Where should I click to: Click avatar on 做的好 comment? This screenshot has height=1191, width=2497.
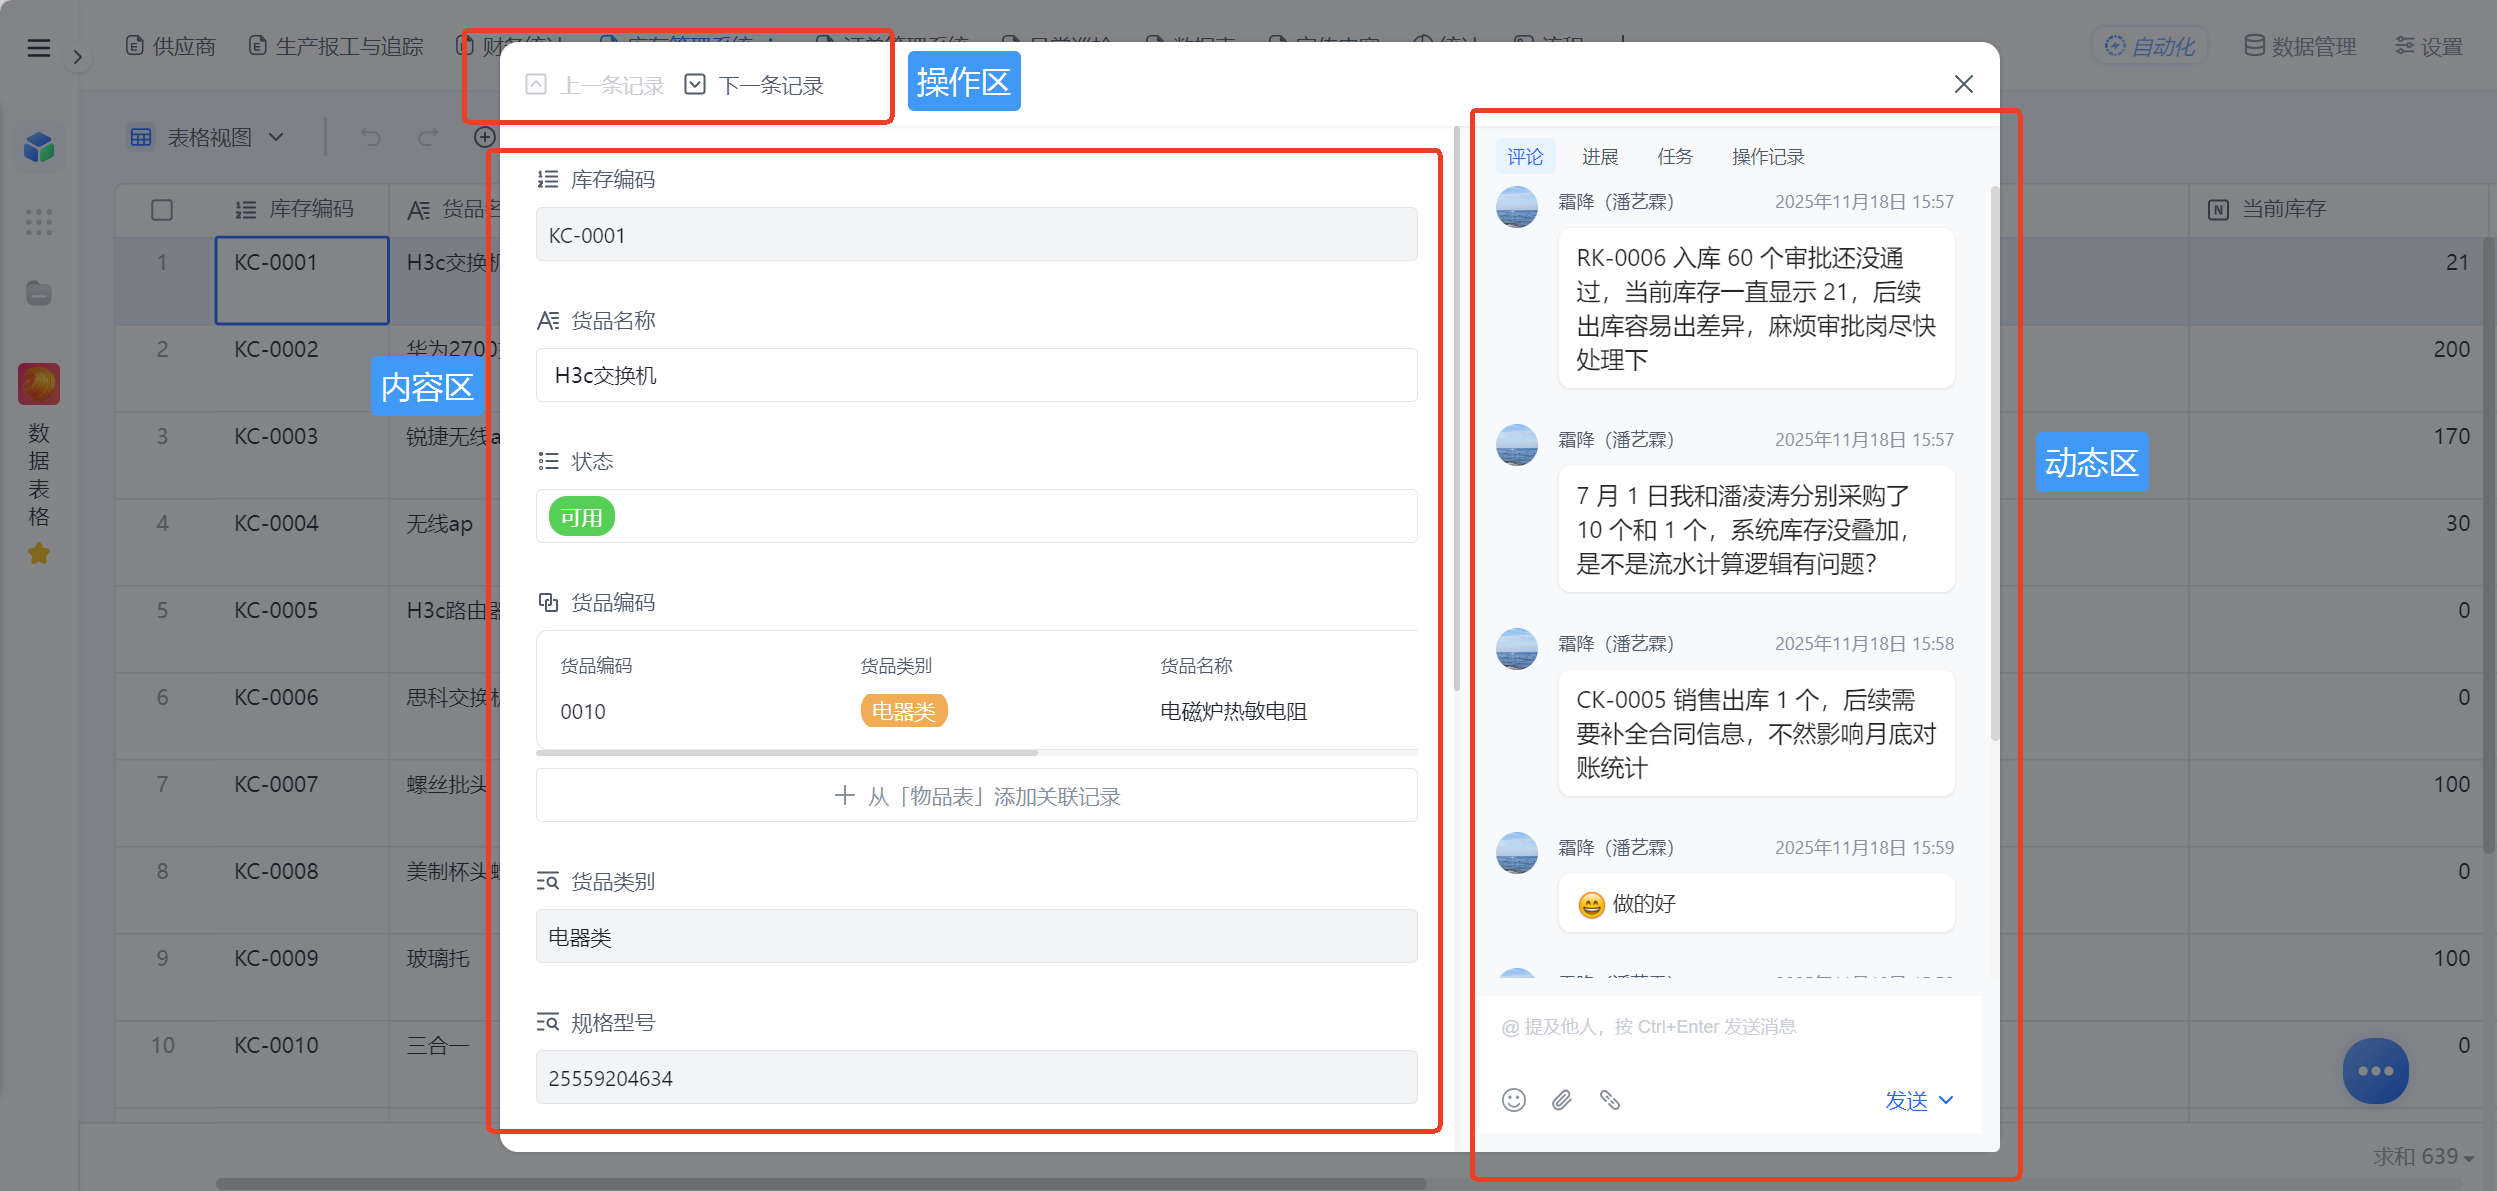(x=1517, y=853)
